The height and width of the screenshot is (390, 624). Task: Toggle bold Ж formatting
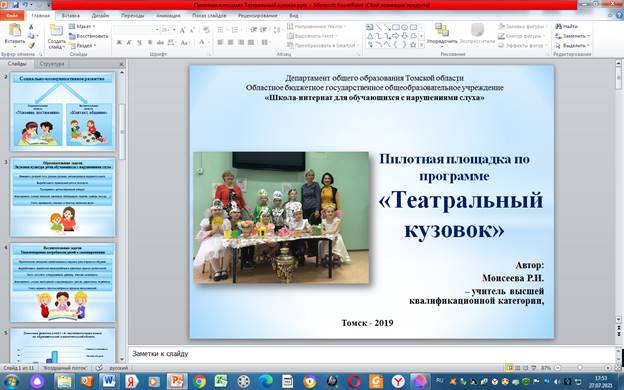click(x=119, y=42)
